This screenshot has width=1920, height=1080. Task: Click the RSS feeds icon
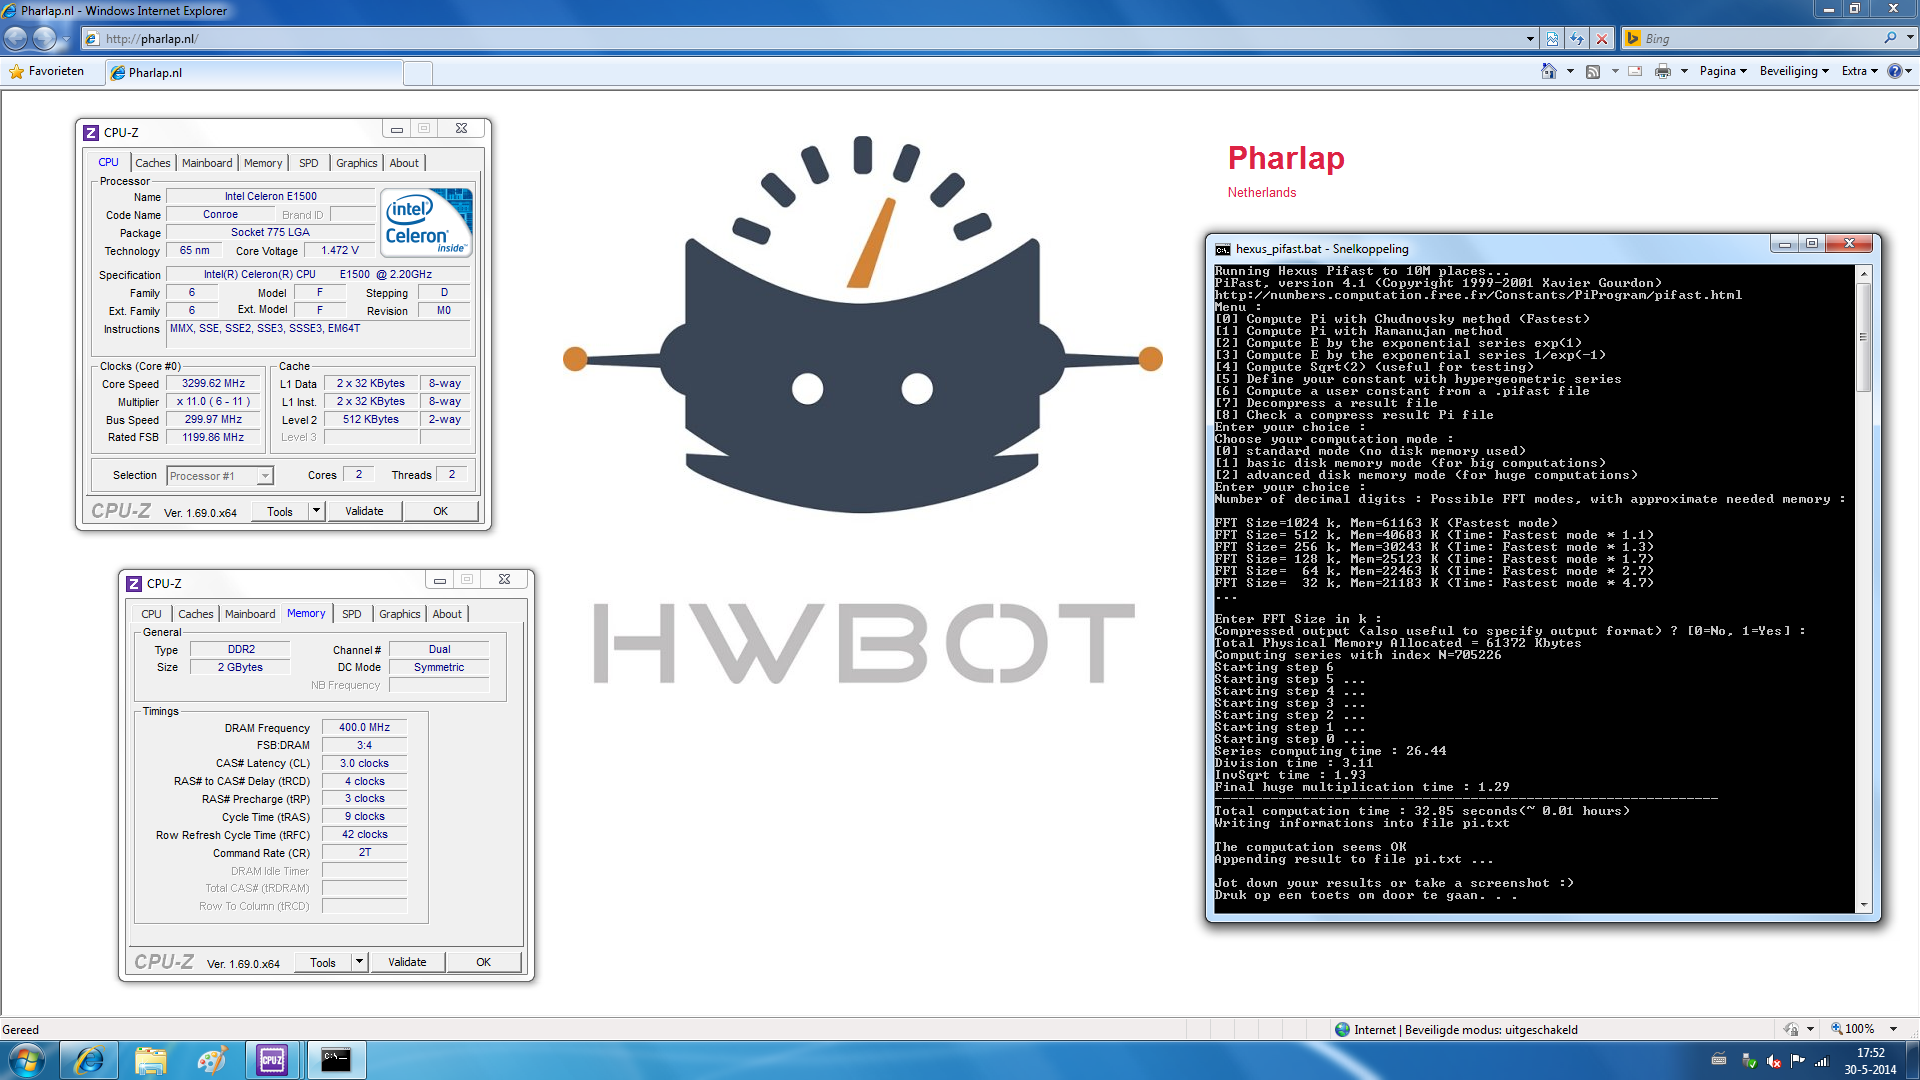(1593, 71)
